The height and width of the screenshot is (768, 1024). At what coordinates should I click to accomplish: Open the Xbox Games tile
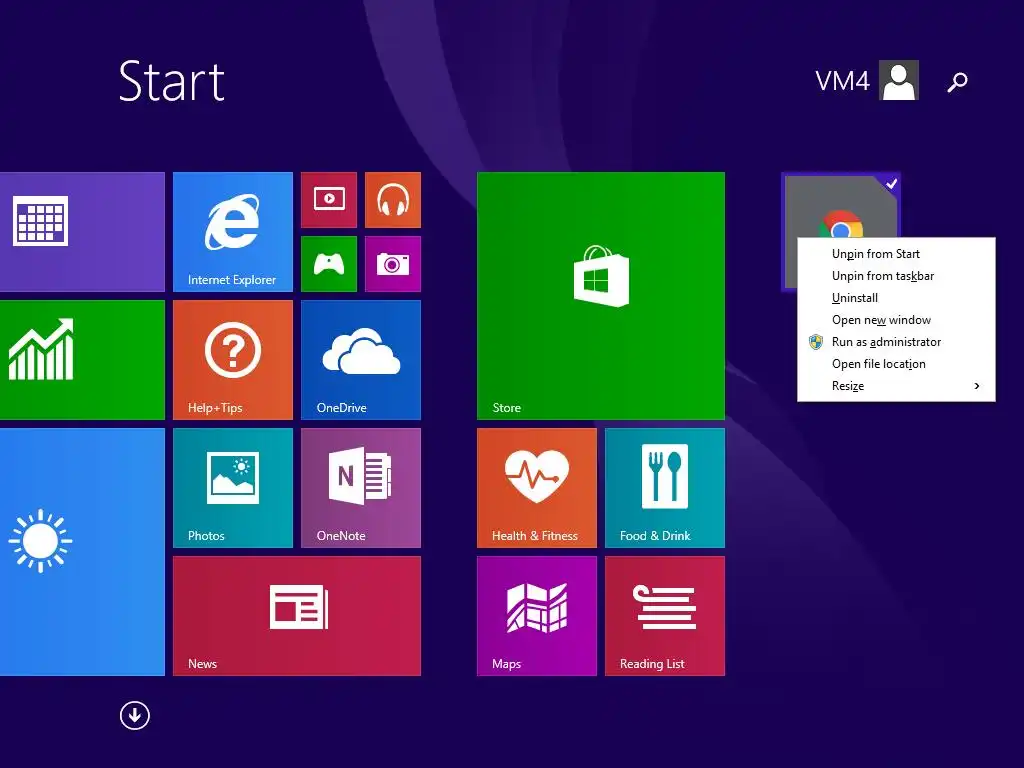[x=329, y=264]
